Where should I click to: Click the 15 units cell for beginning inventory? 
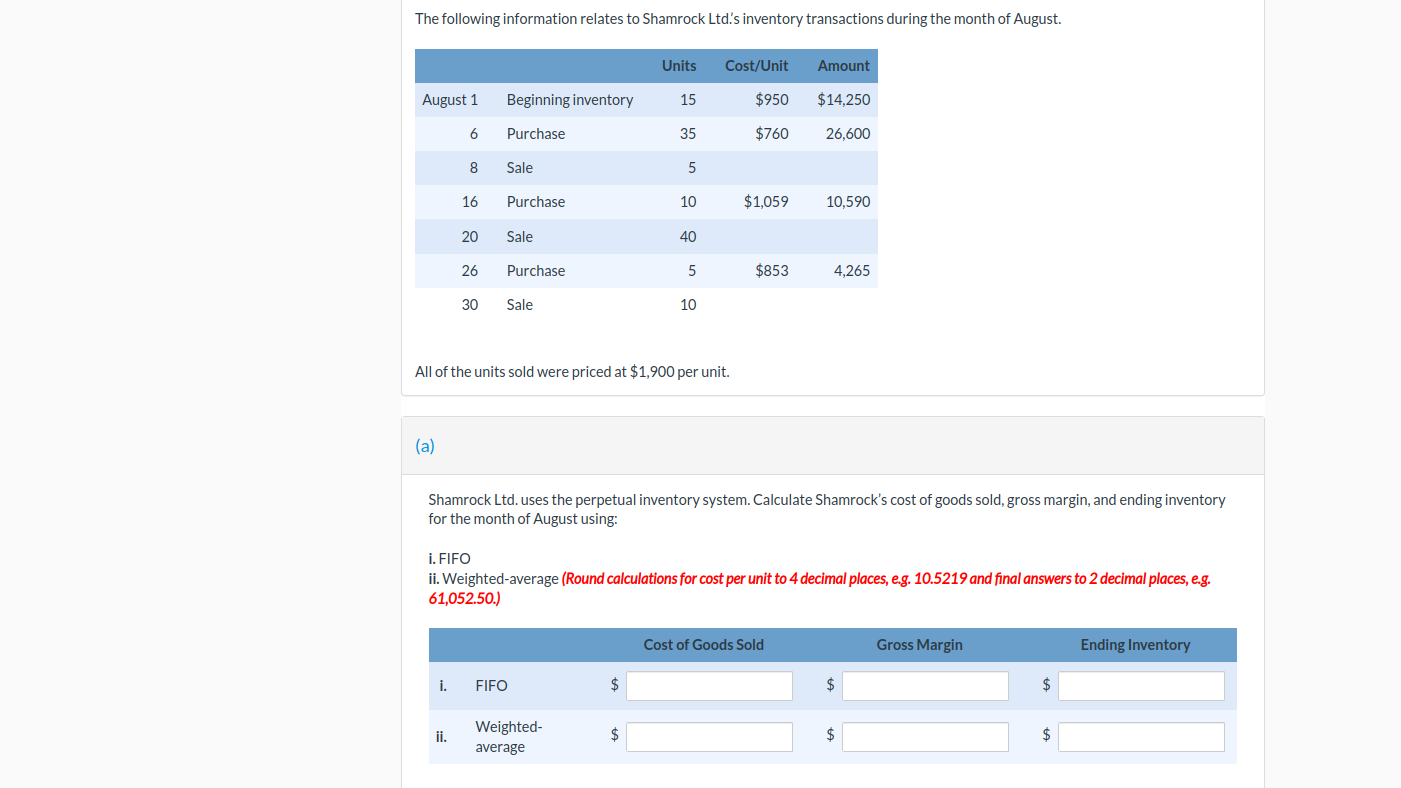click(688, 100)
